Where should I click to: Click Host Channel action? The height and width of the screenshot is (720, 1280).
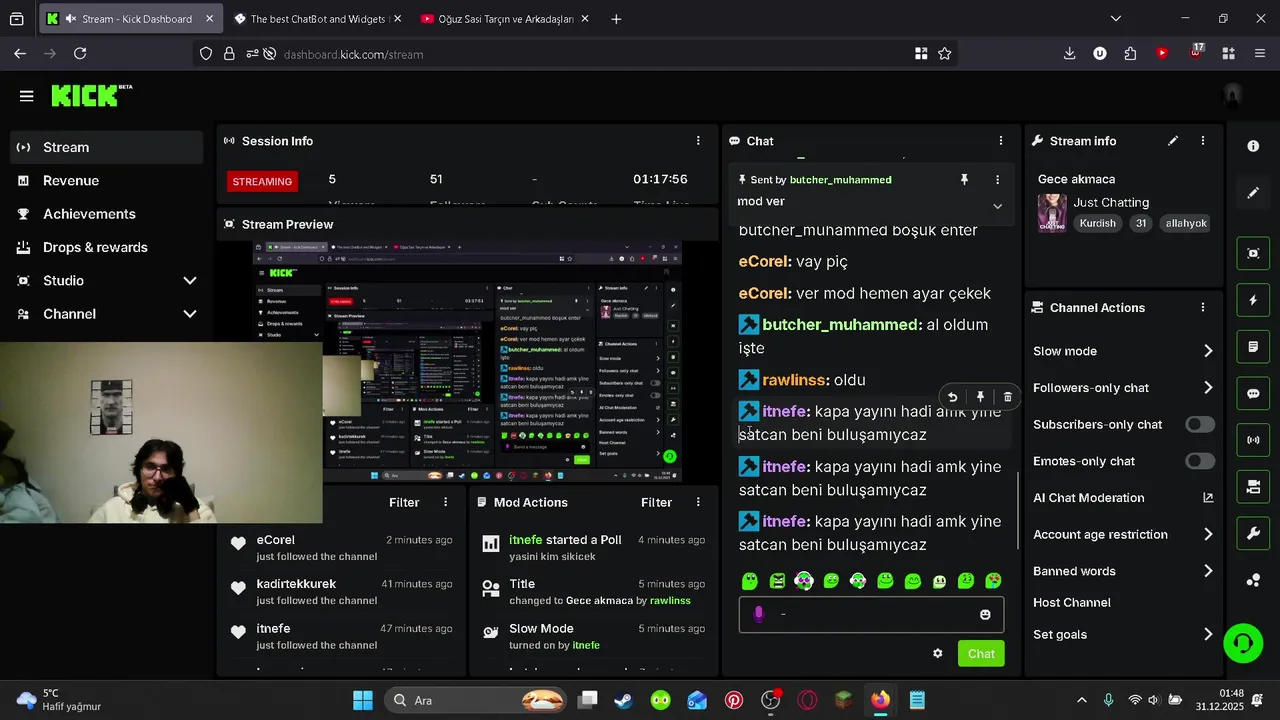[1072, 603]
